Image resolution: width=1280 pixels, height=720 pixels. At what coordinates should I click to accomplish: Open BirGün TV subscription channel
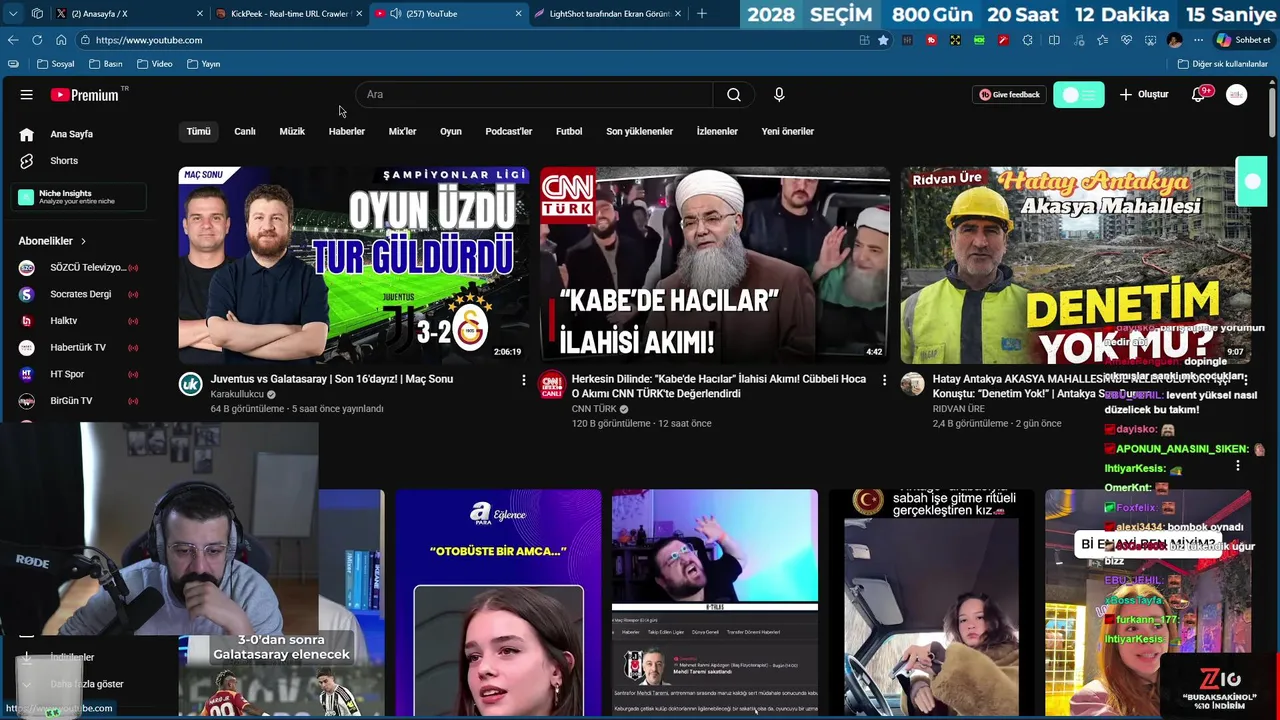pyautogui.click(x=80, y=401)
